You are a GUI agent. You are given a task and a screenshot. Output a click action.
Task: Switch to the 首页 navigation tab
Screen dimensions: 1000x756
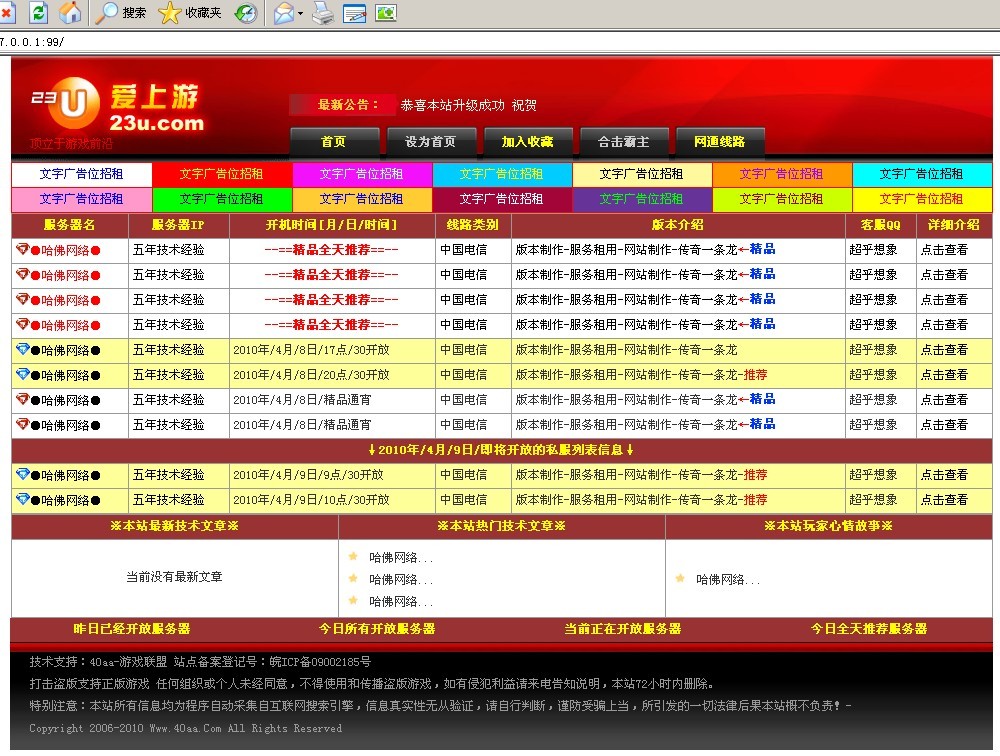click(334, 142)
